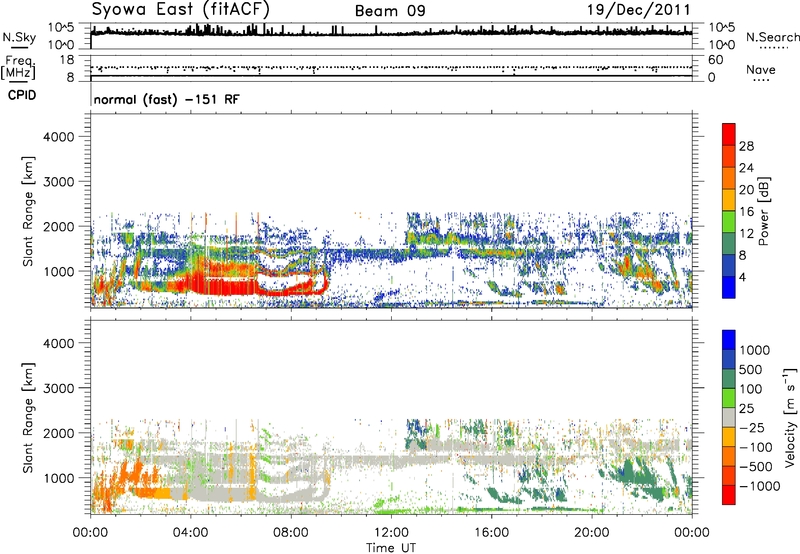Click the "Syowa East (fitACF)" plot title

(181, 9)
